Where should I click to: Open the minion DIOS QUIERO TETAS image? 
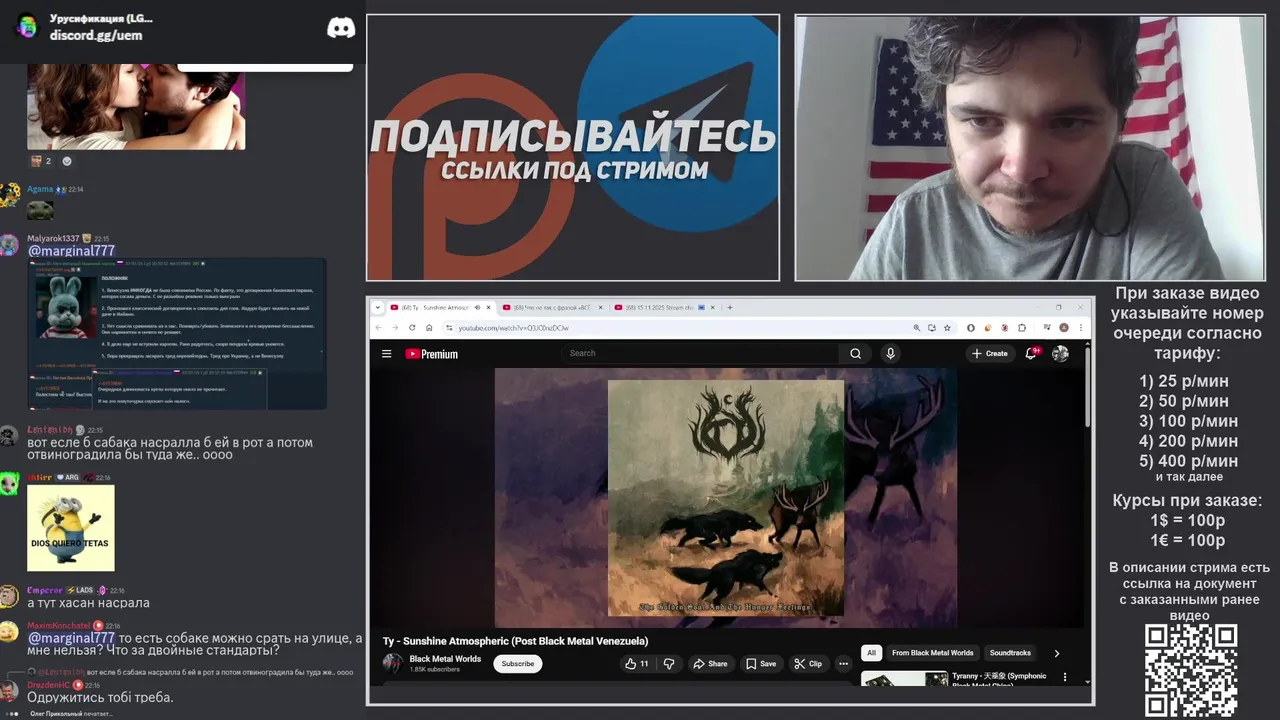(71, 528)
